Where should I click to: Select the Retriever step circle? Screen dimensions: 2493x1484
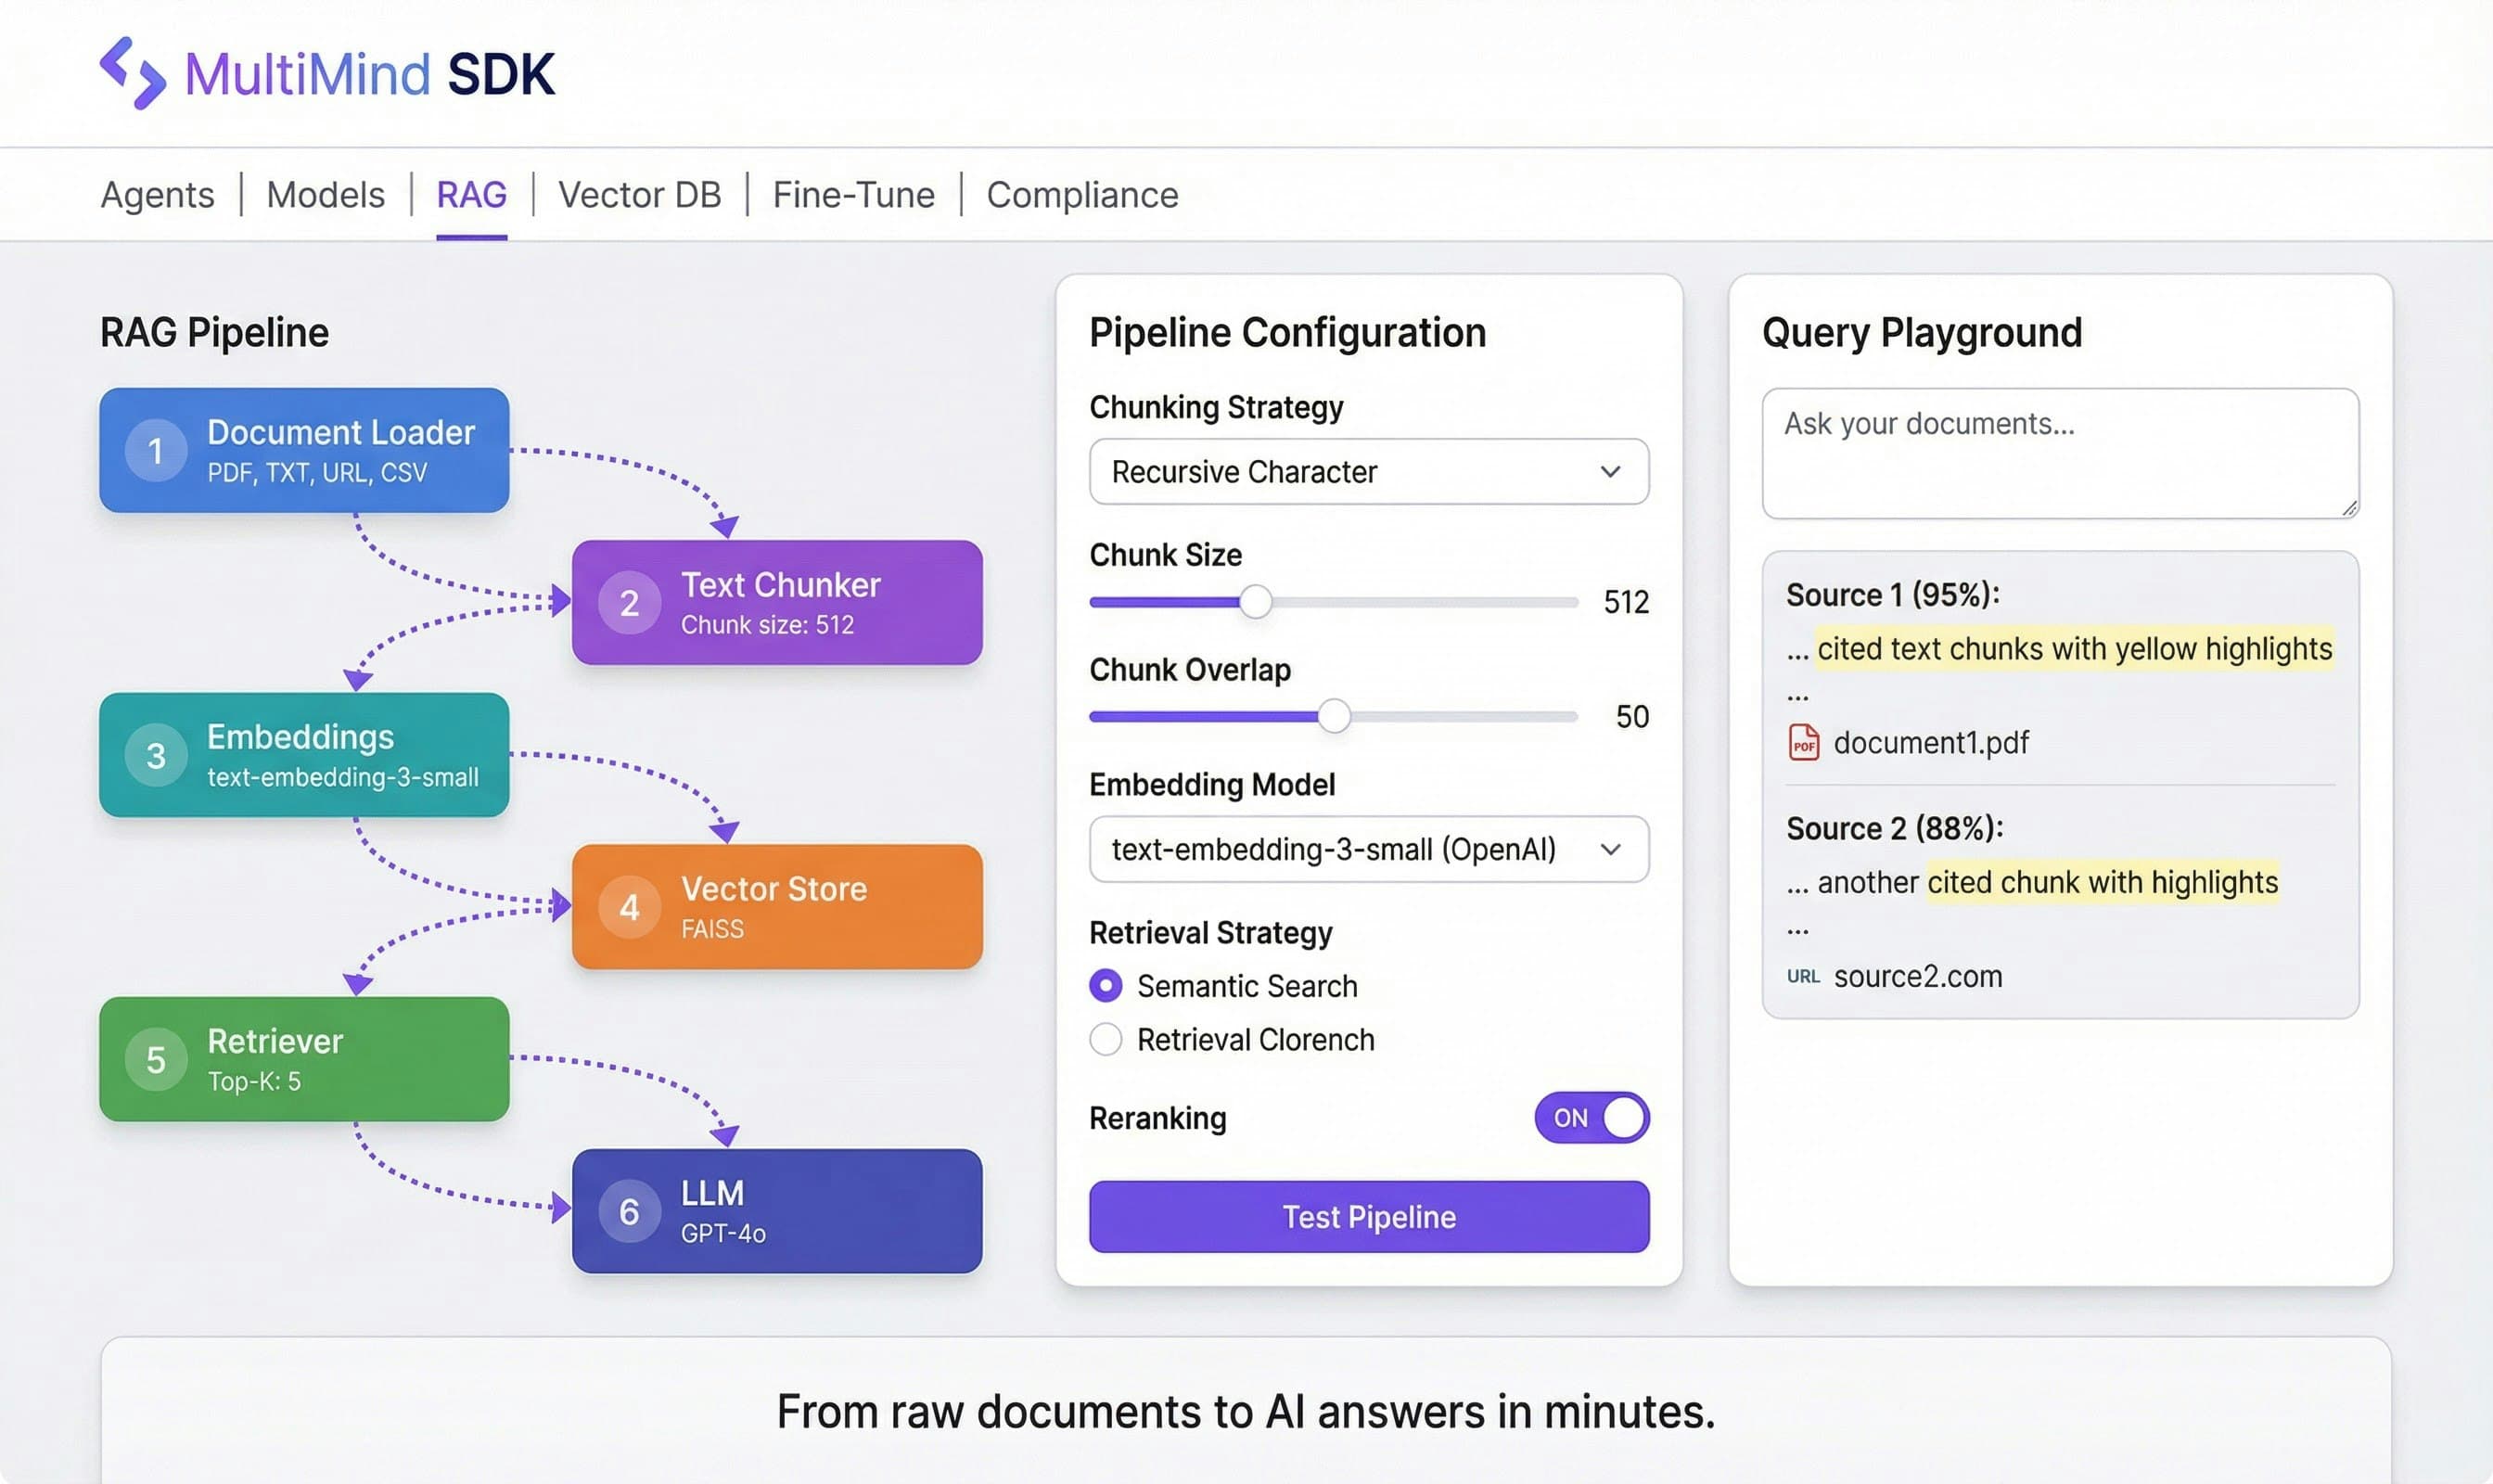point(155,1060)
